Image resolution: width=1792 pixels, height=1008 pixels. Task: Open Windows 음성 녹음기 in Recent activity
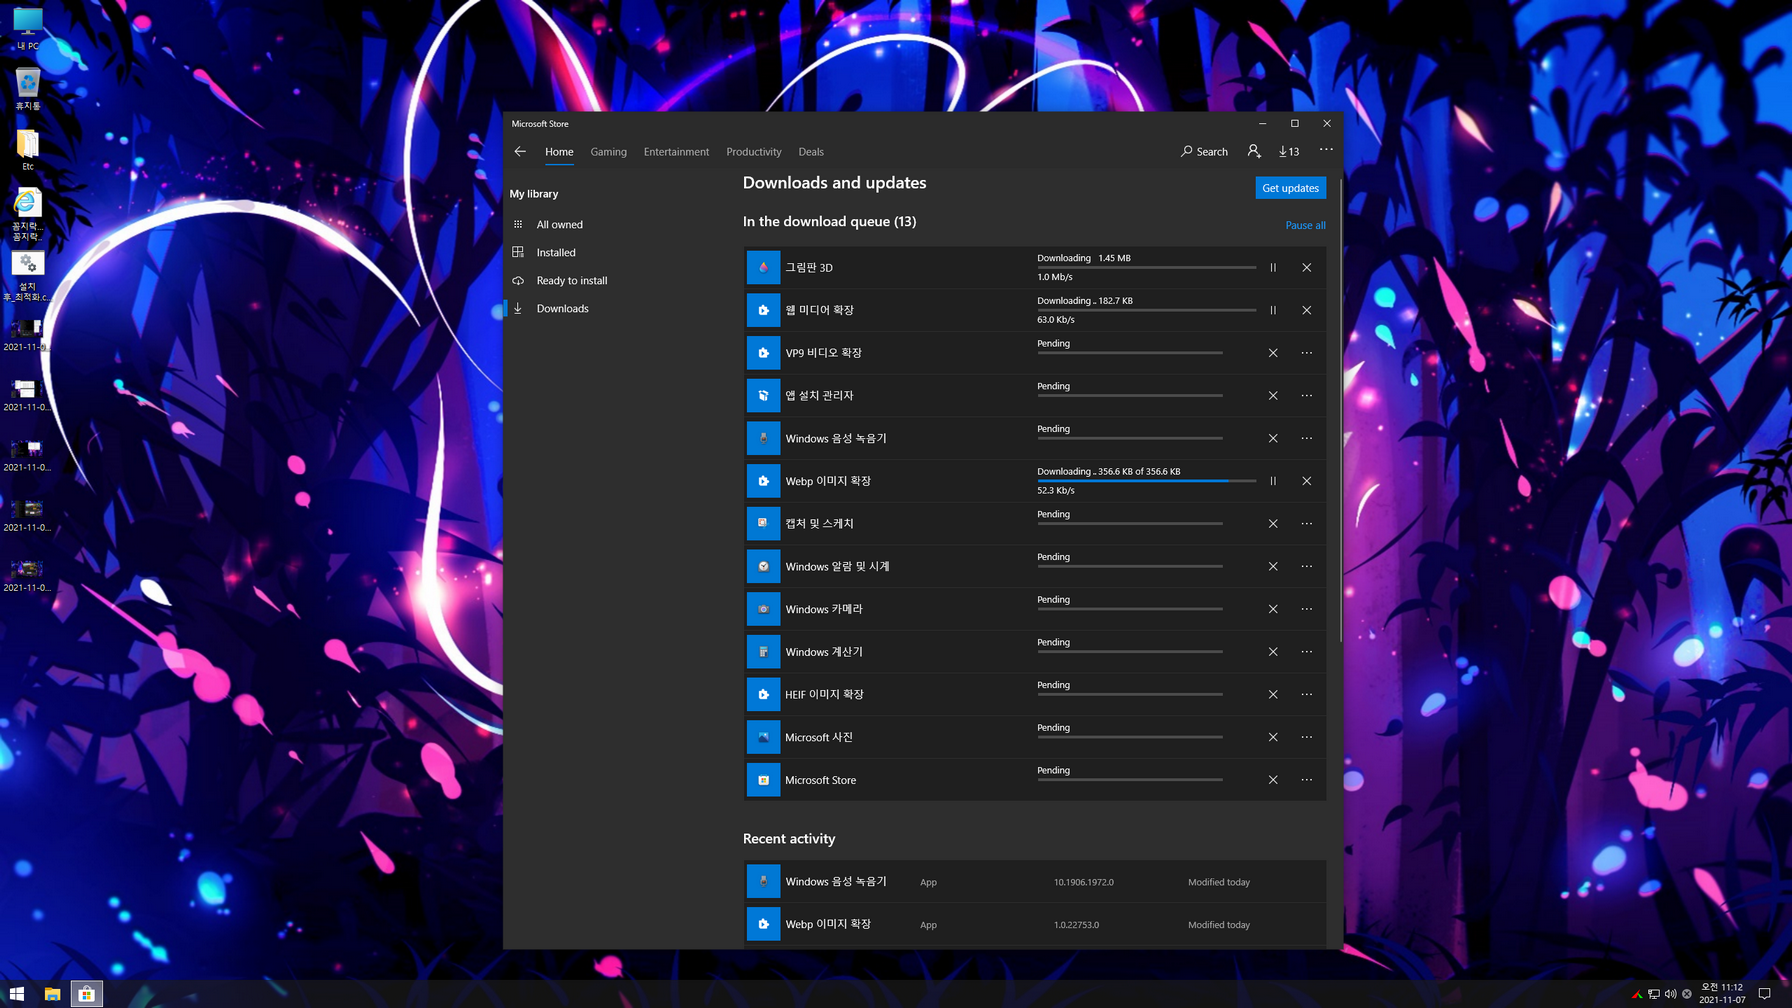(1035, 882)
